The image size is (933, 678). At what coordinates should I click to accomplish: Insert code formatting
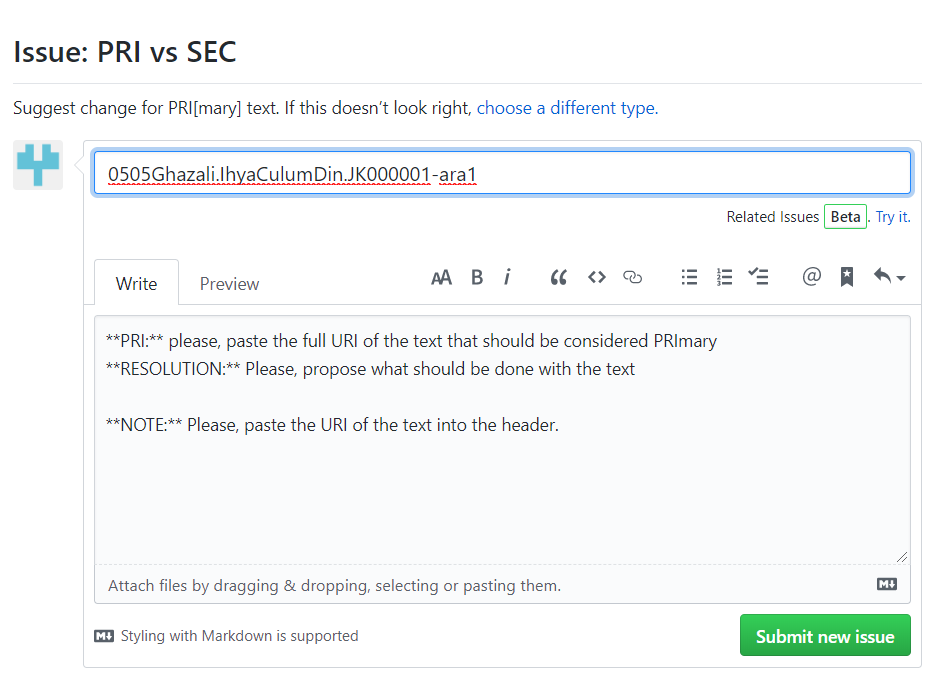click(x=596, y=278)
